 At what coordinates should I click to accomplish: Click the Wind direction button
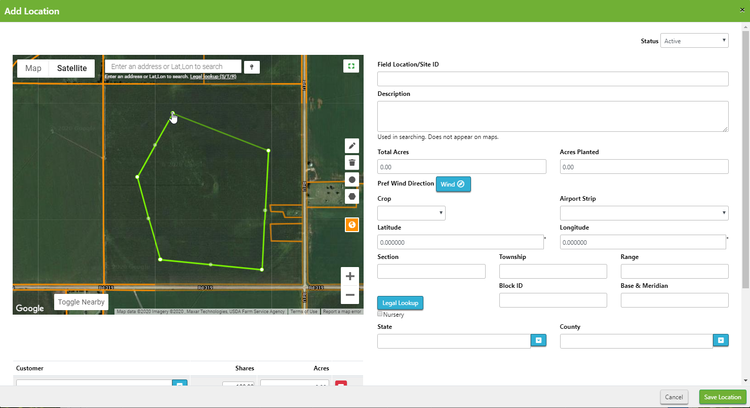[453, 184]
